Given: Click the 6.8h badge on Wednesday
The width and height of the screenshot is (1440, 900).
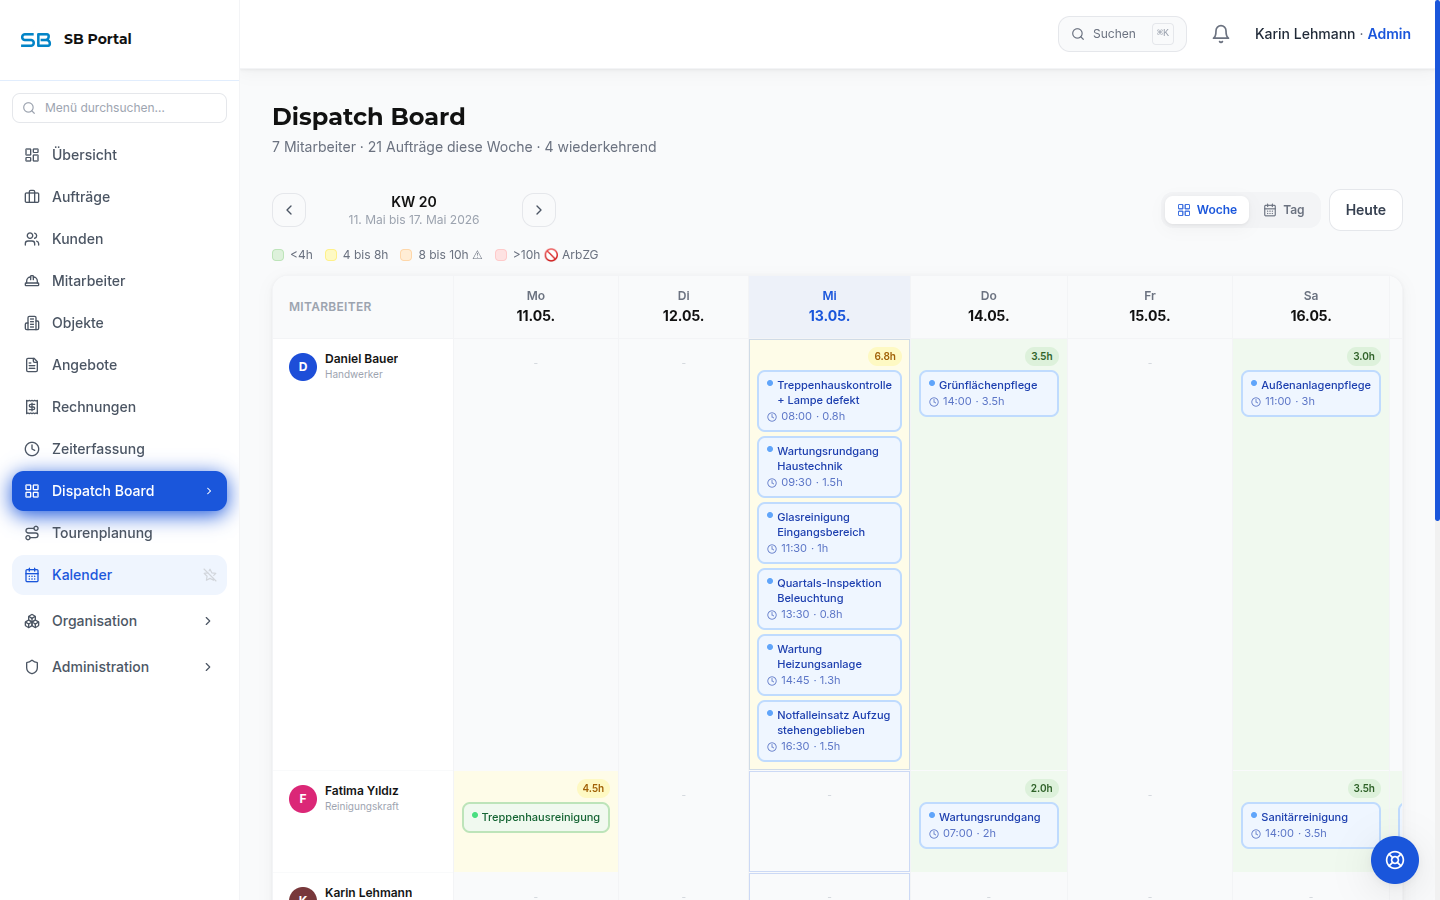Looking at the screenshot, I should [x=885, y=356].
